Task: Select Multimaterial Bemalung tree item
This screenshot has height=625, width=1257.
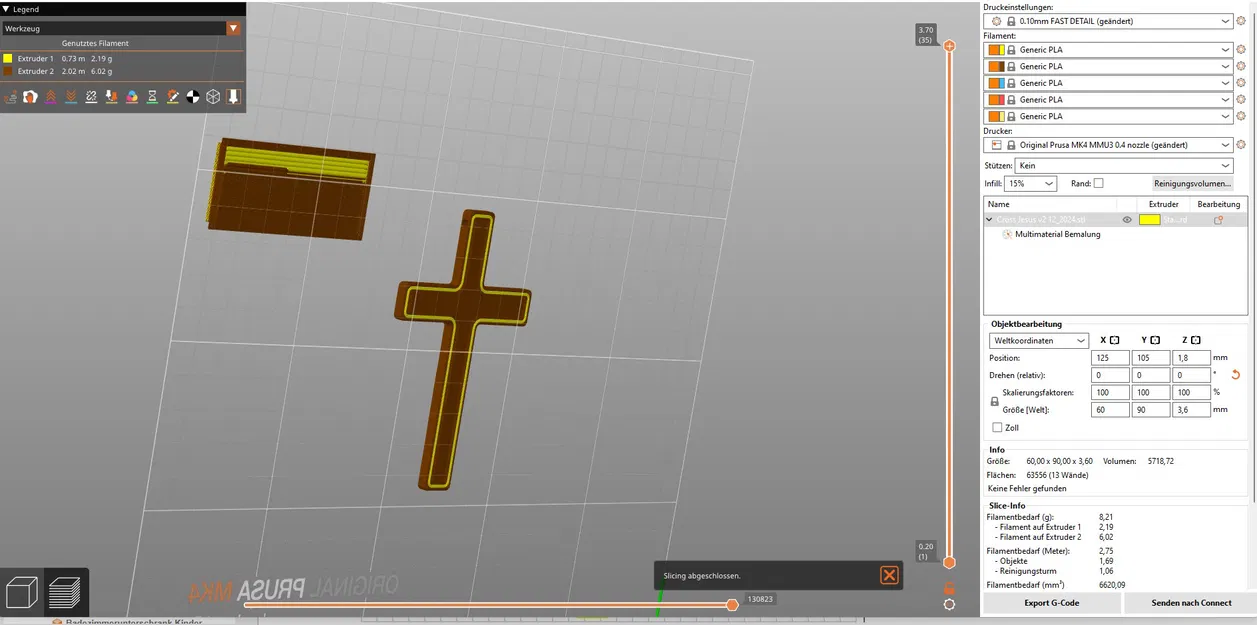Action: (x=1058, y=234)
